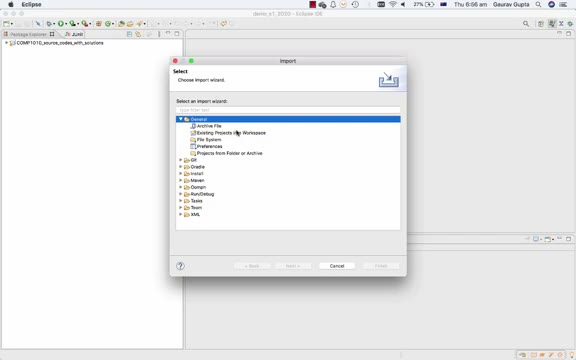Click the Debug toolbar icon
Viewport: 576px width, 360px height.
tap(49, 24)
